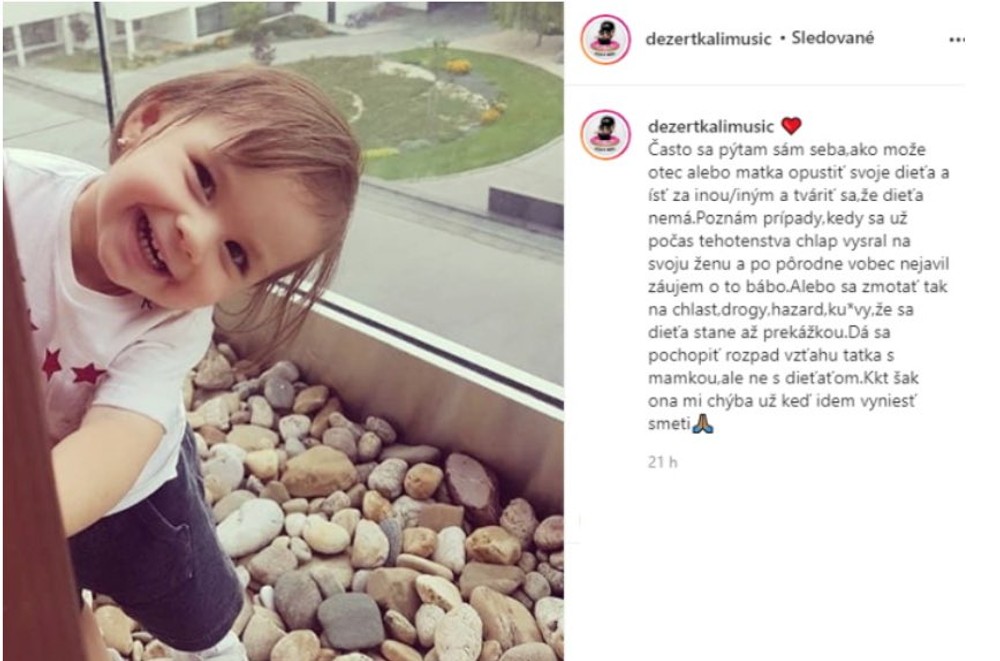Viewport: 1000px width, 661px height.
Task: Click the caption line mentioning chlast, drogy, hazard
Action: (781, 309)
